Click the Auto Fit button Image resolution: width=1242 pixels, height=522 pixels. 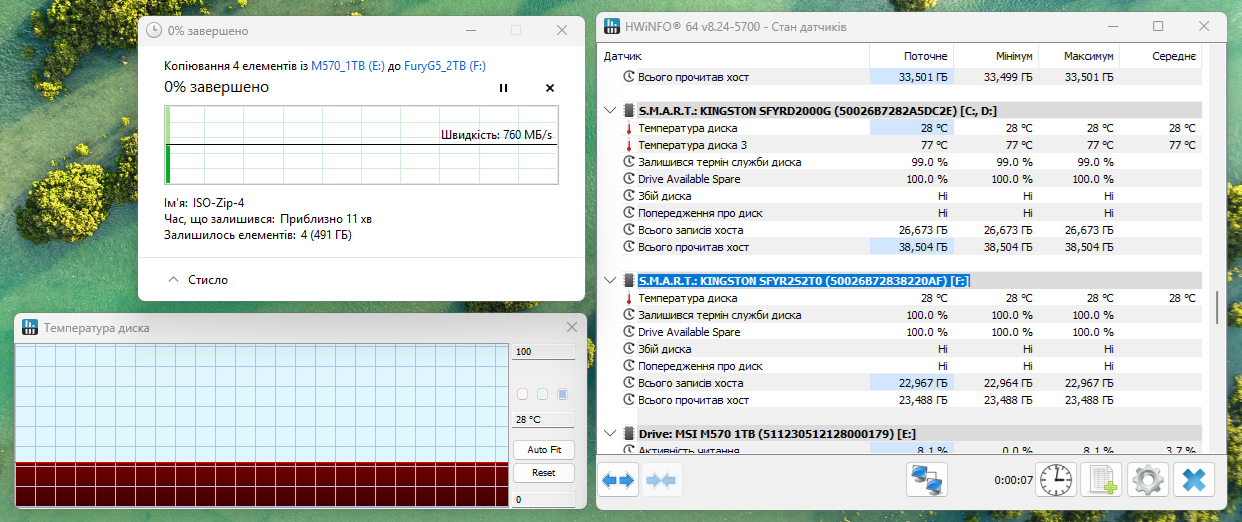coord(544,450)
